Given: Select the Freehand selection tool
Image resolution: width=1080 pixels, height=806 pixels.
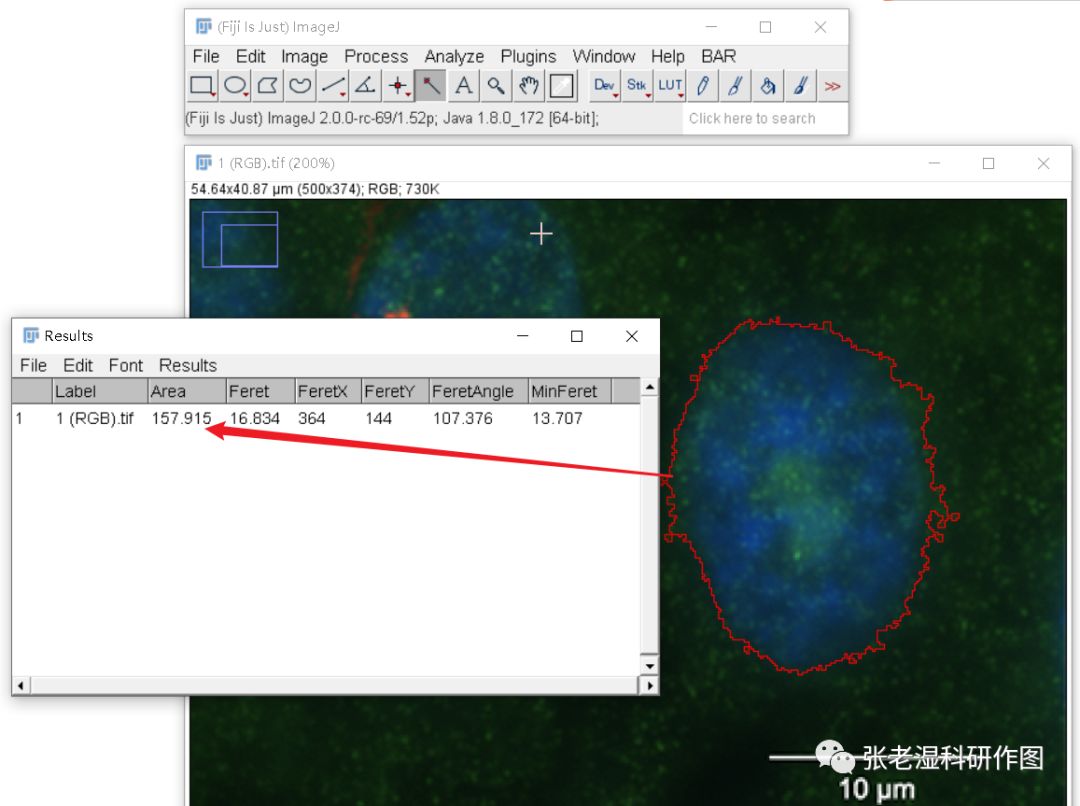Looking at the screenshot, I should click(x=300, y=86).
